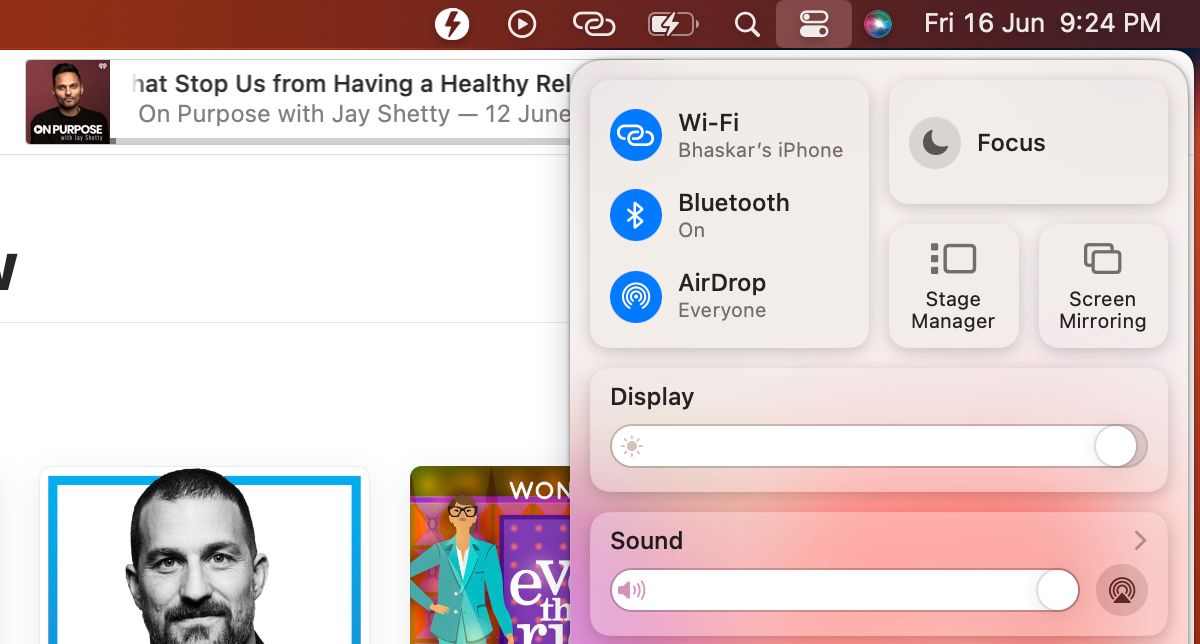The height and width of the screenshot is (644, 1200).
Task: Click the AirPlay audio output icon in Sound
Action: [1121, 589]
